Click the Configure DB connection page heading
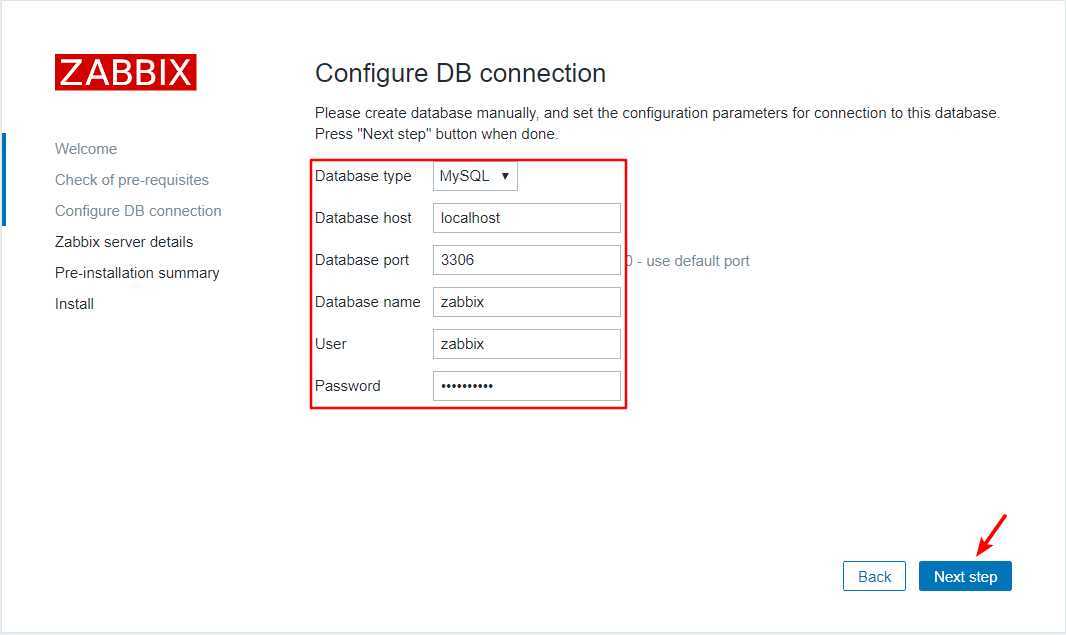The image size is (1066, 635). [x=460, y=73]
